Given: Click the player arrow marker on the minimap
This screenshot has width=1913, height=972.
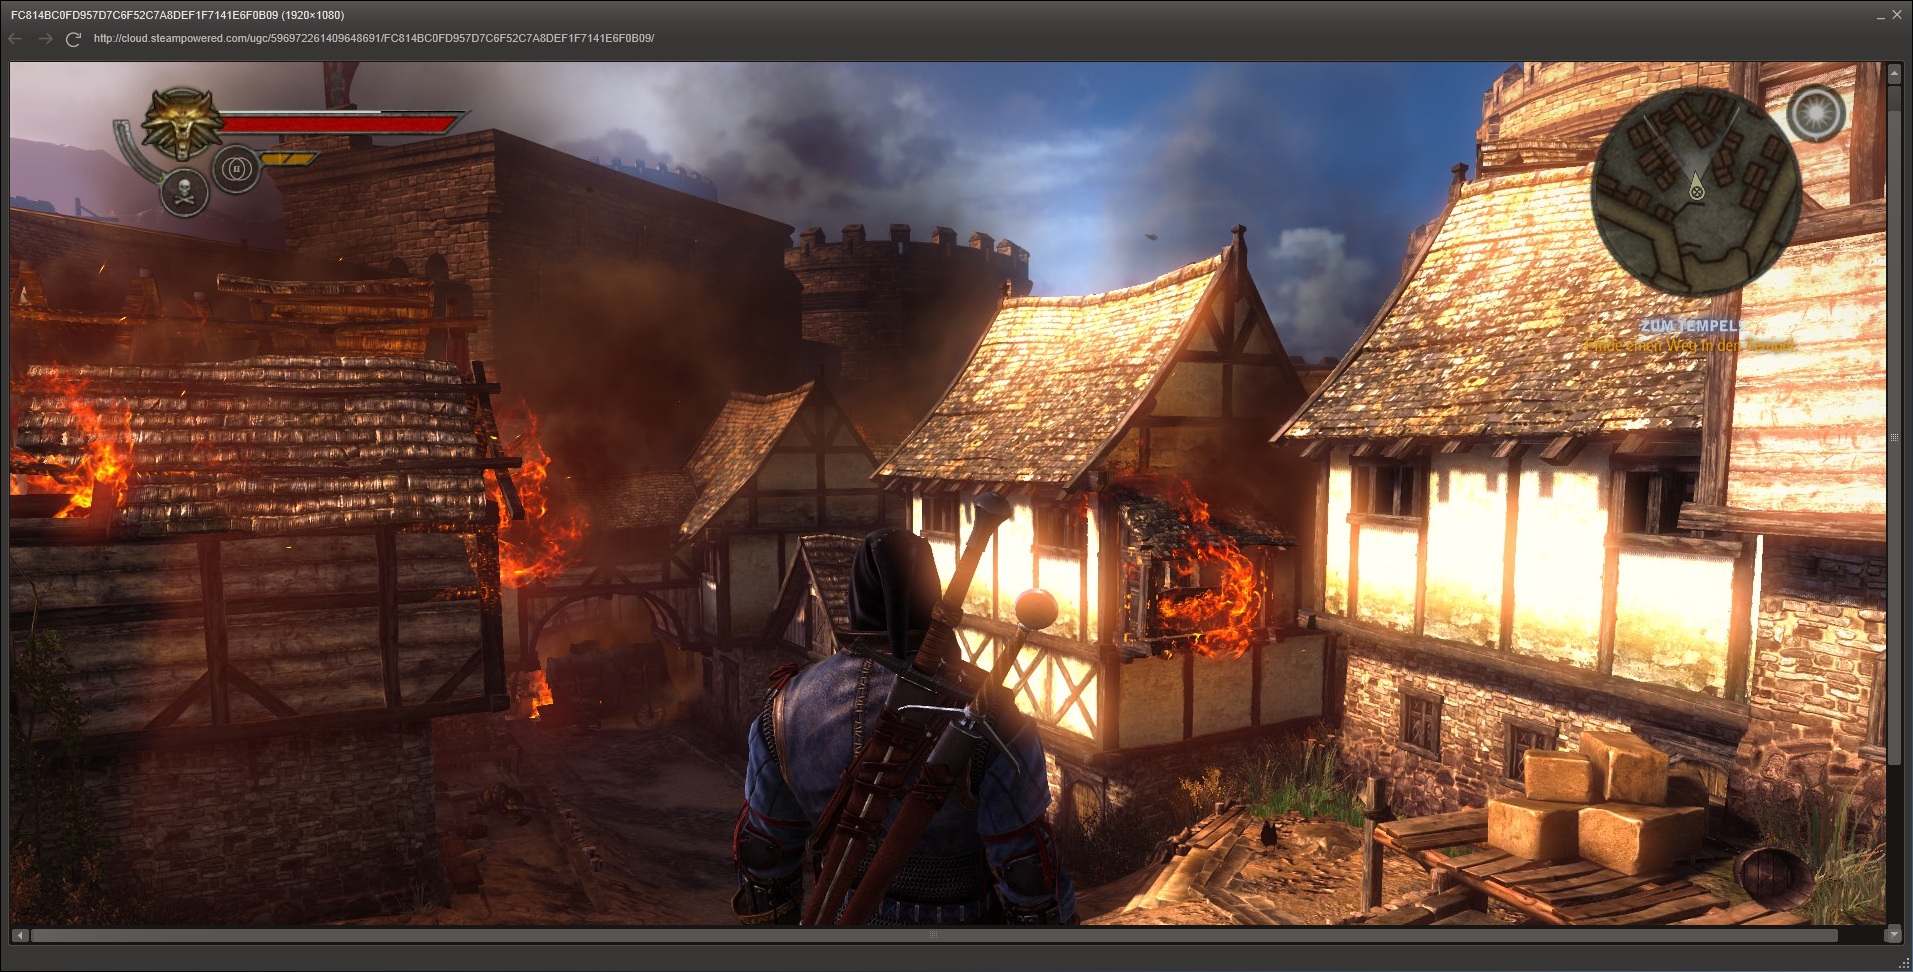Looking at the screenshot, I should (1696, 186).
